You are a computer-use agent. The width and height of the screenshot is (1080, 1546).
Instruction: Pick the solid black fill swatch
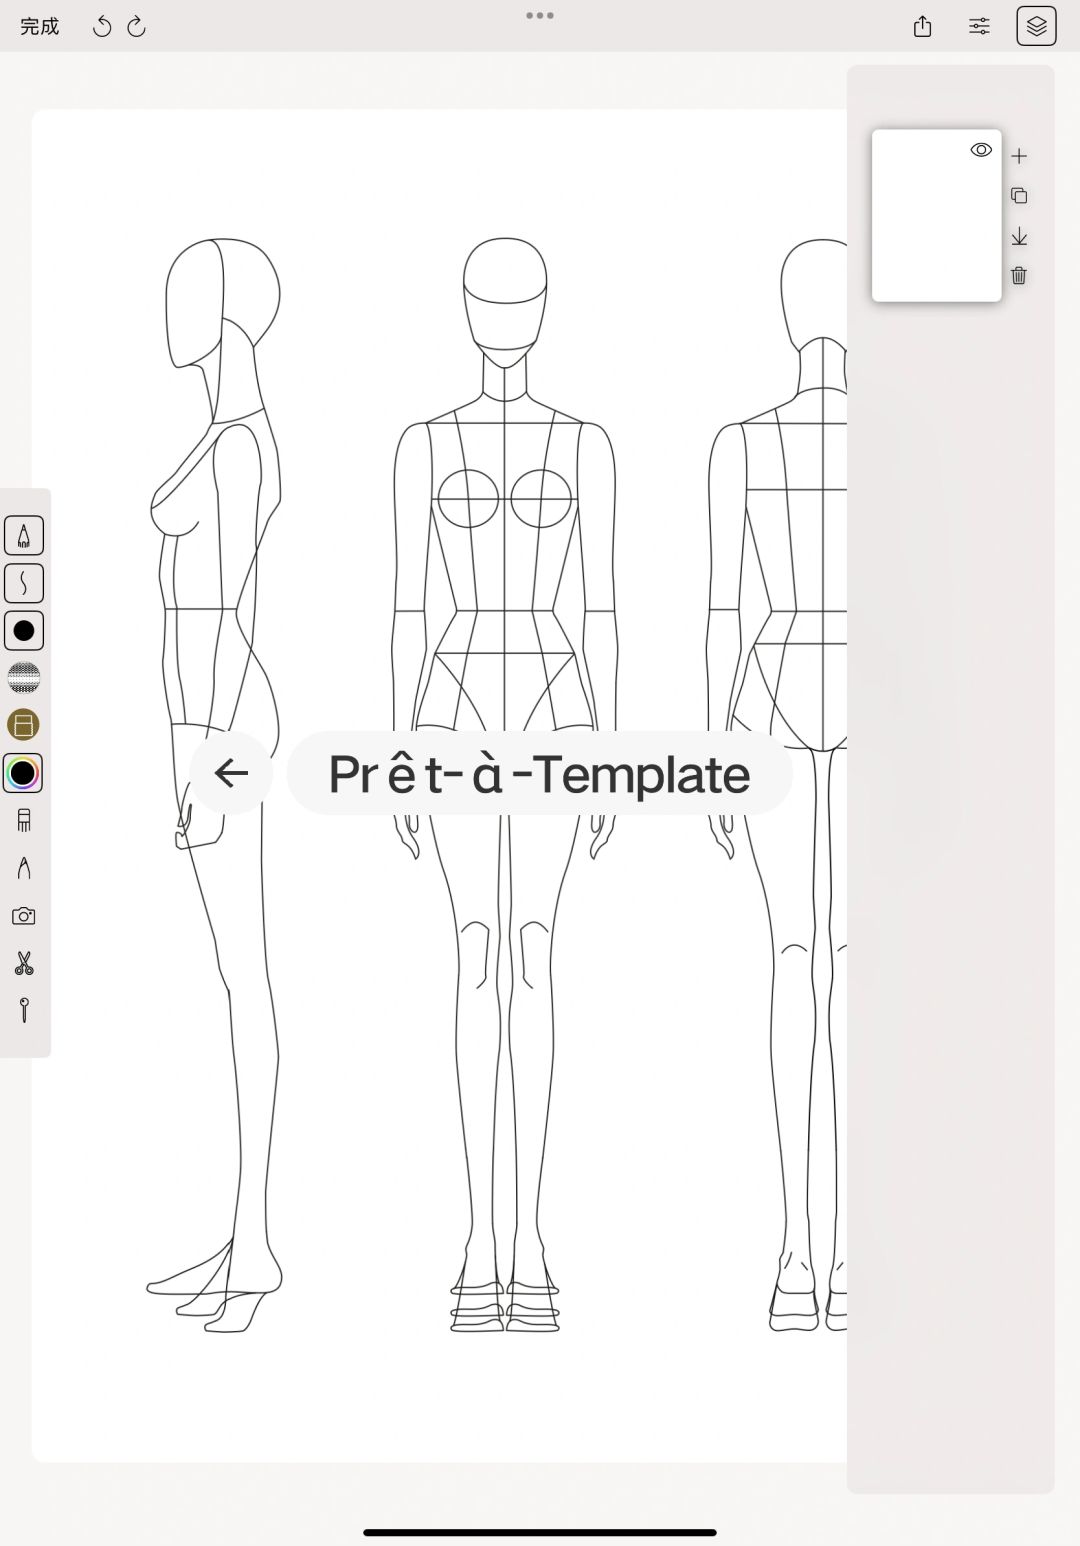coord(24,630)
